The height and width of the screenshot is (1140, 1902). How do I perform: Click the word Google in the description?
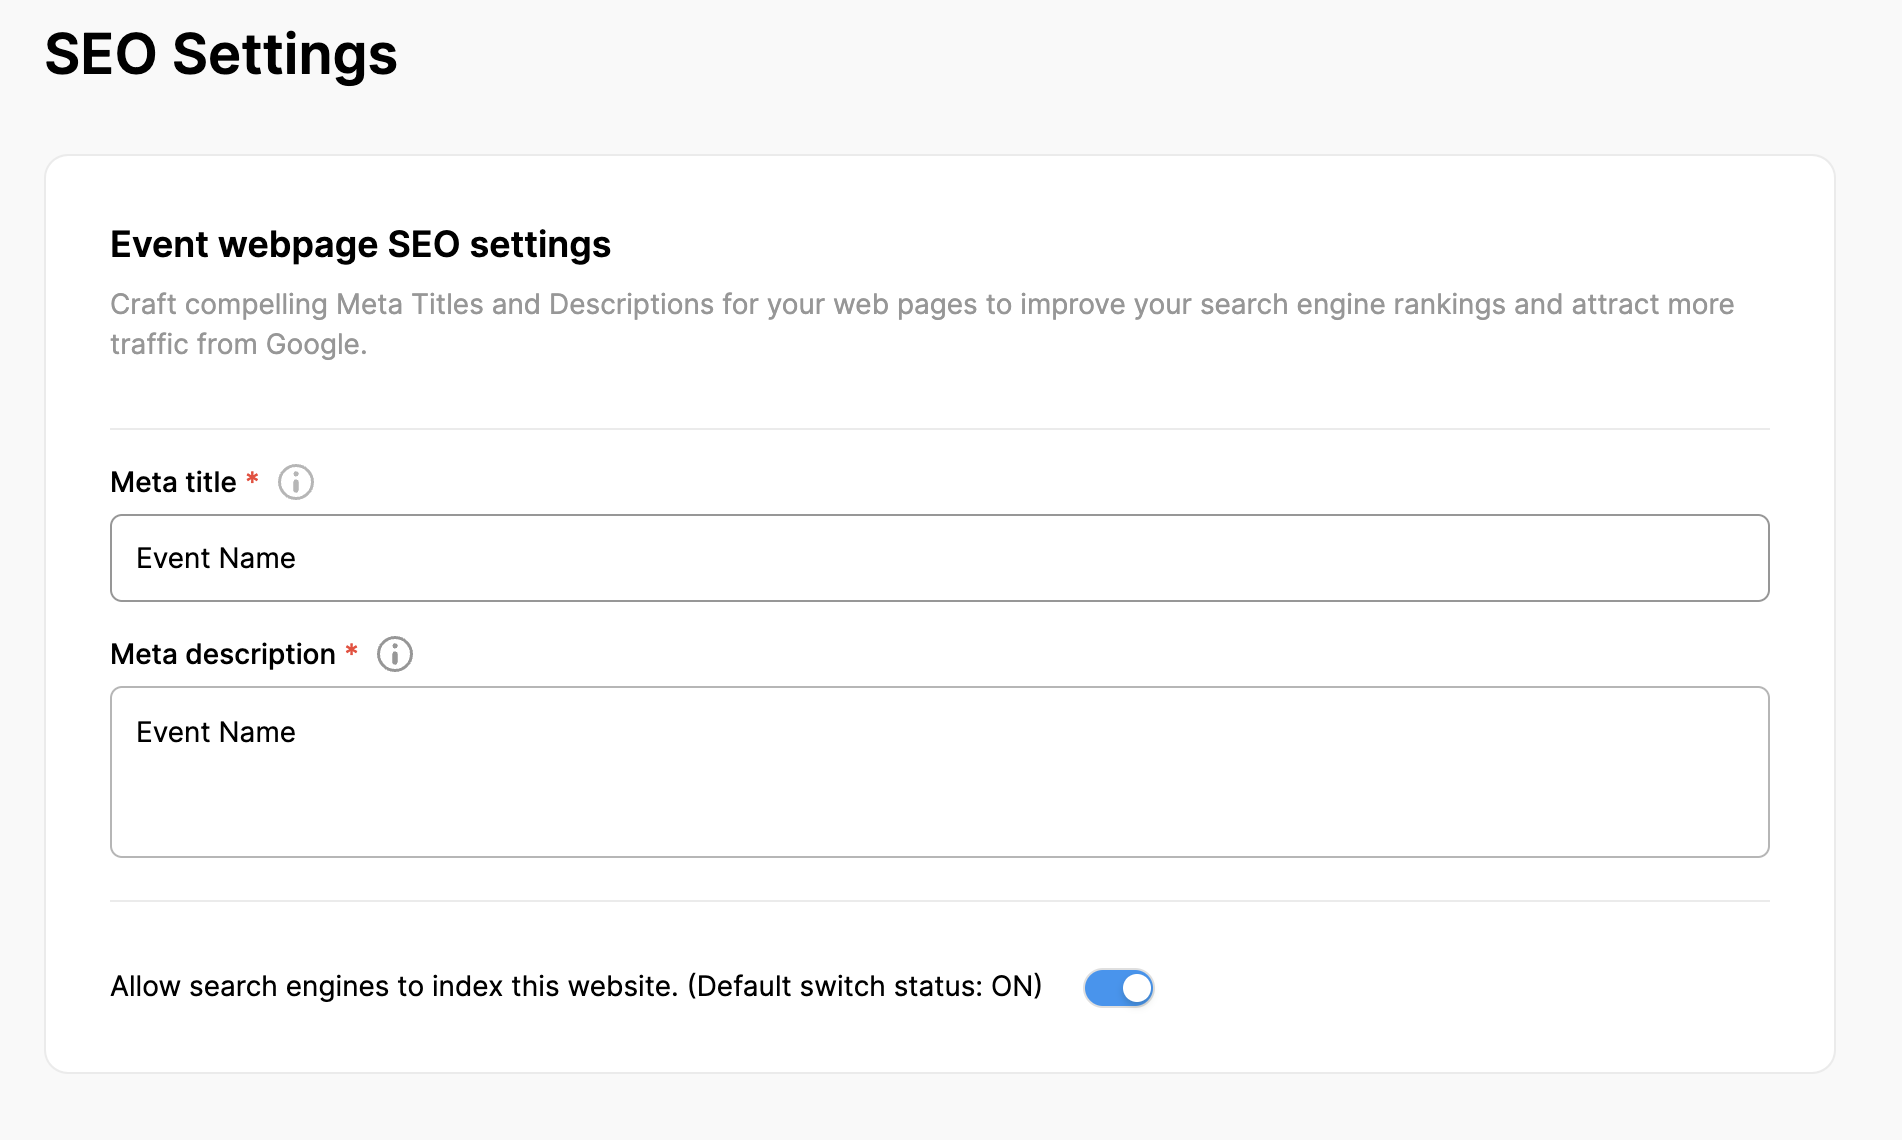[x=312, y=344]
